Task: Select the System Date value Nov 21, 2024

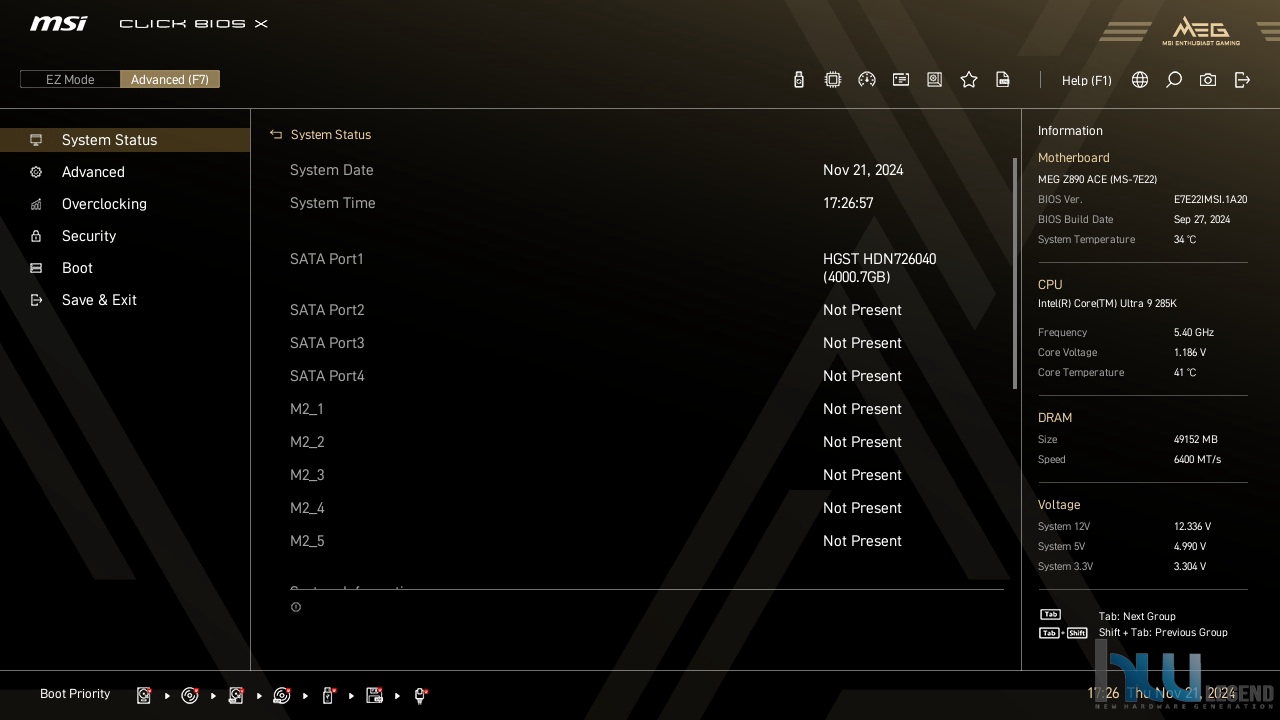Action: 863,170
